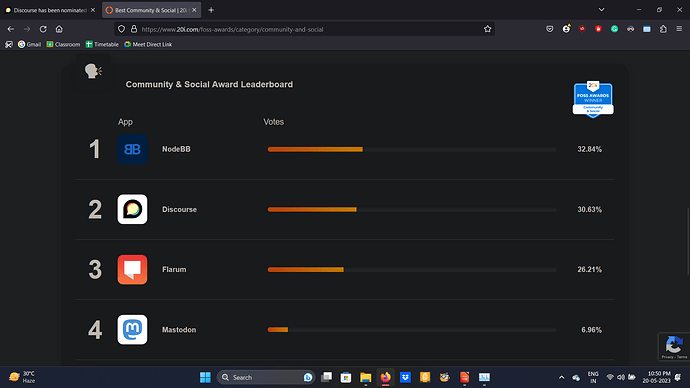Open a new browser tab
This screenshot has height=388, width=690.
211,10
